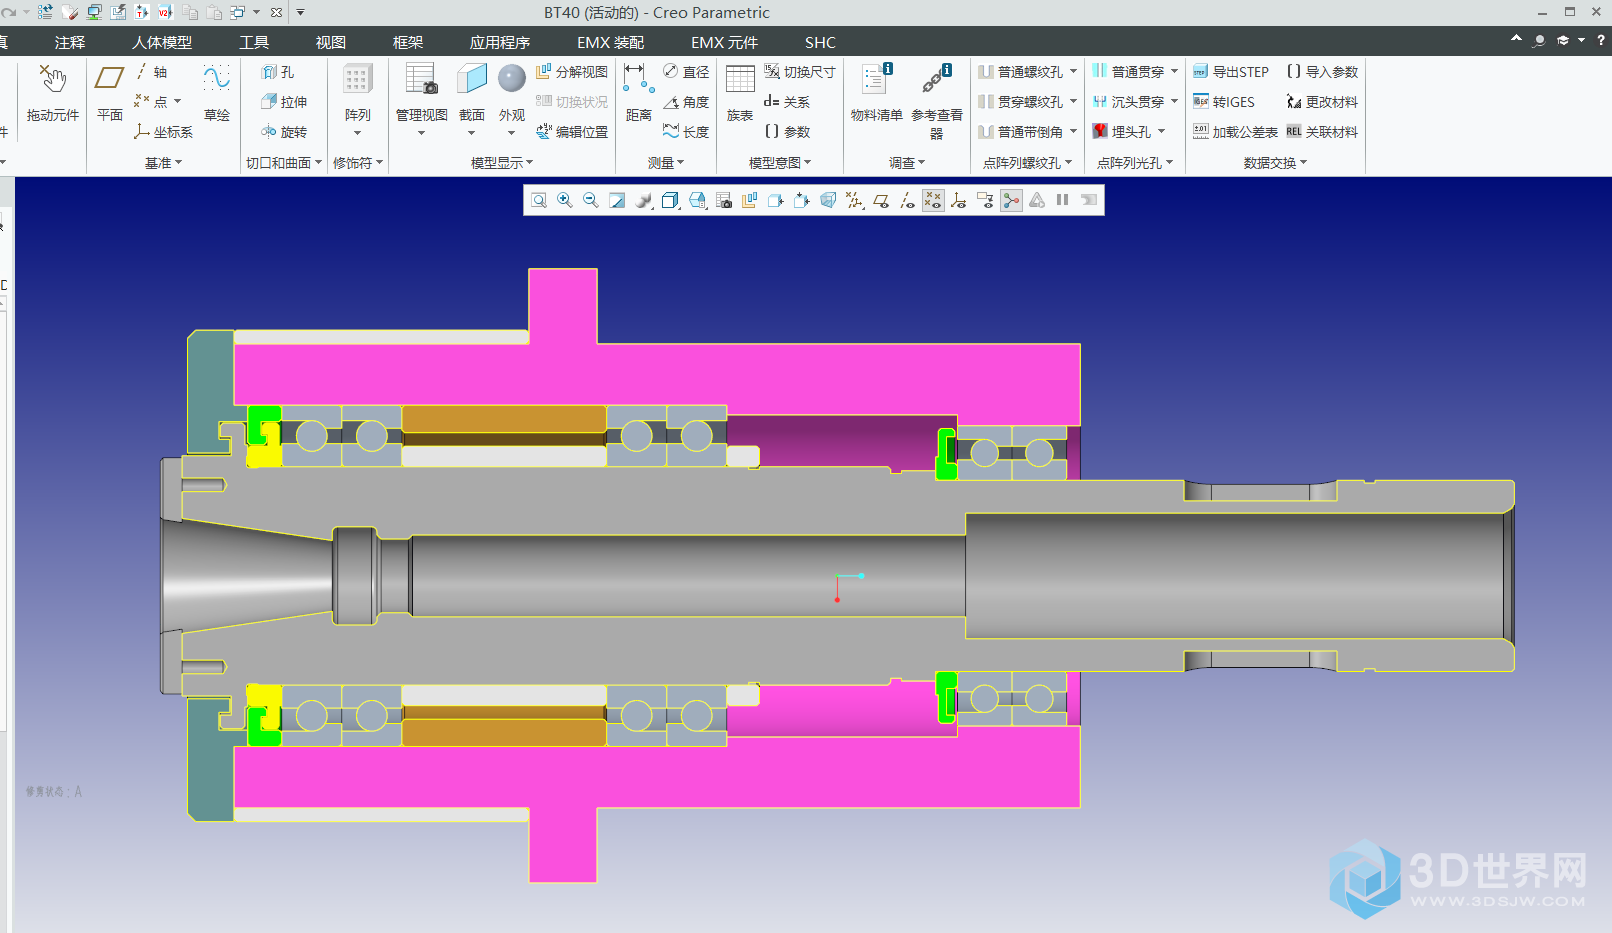Expand the Model Display group dropdown
The image size is (1612, 933).
pyautogui.click(x=502, y=163)
